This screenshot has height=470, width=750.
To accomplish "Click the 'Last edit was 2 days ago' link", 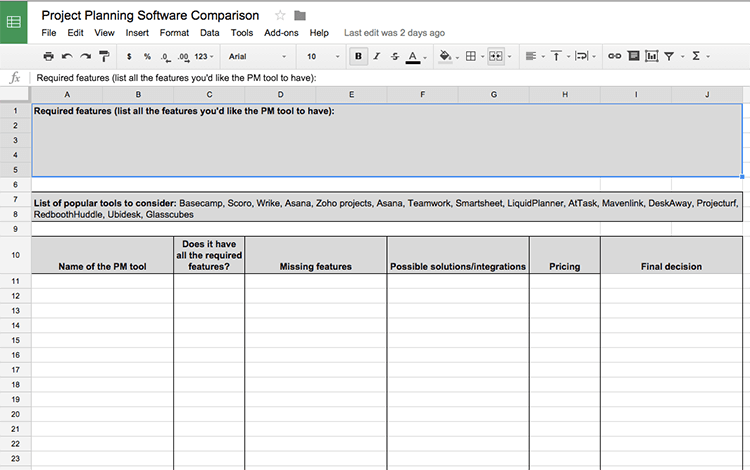I will point(394,33).
